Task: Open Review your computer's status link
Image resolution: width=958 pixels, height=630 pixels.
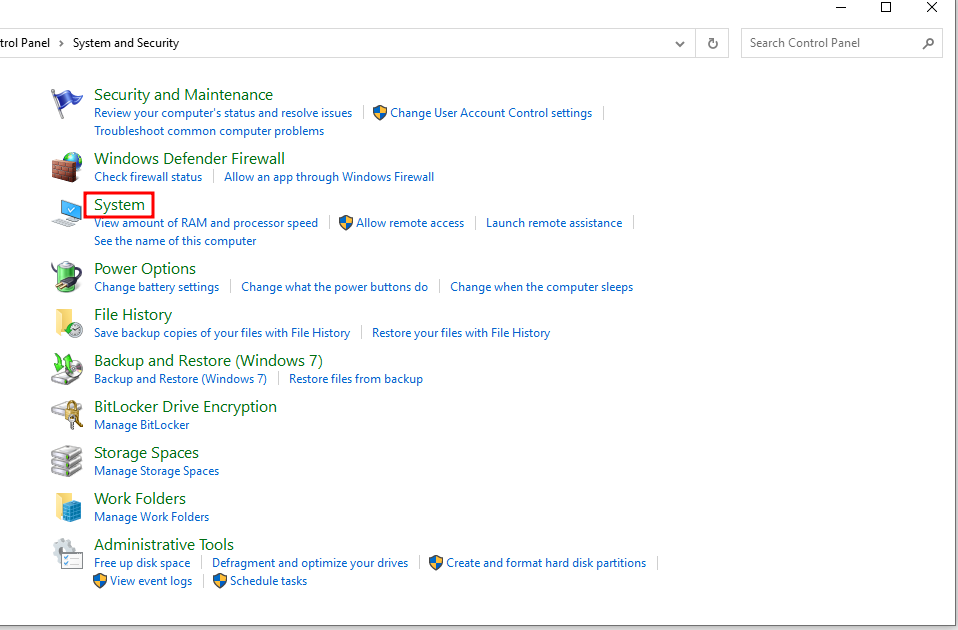Action: tap(223, 113)
